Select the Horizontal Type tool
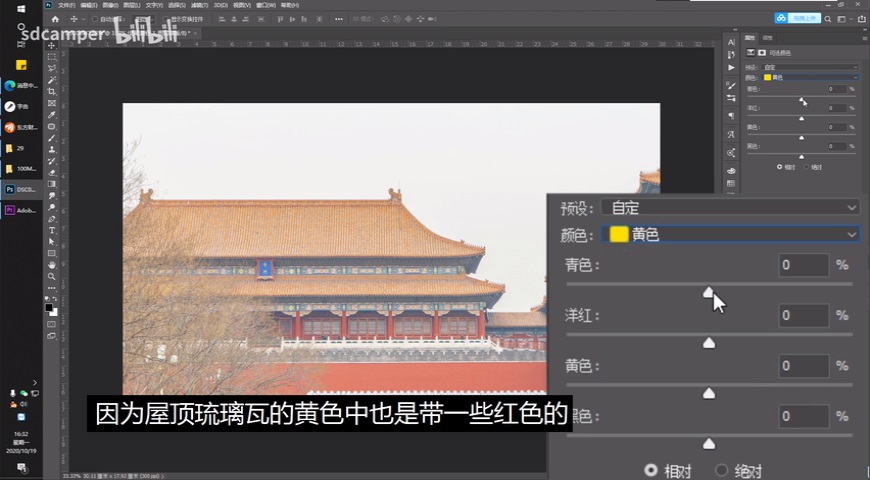The width and height of the screenshot is (870, 480). click(52, 230)
